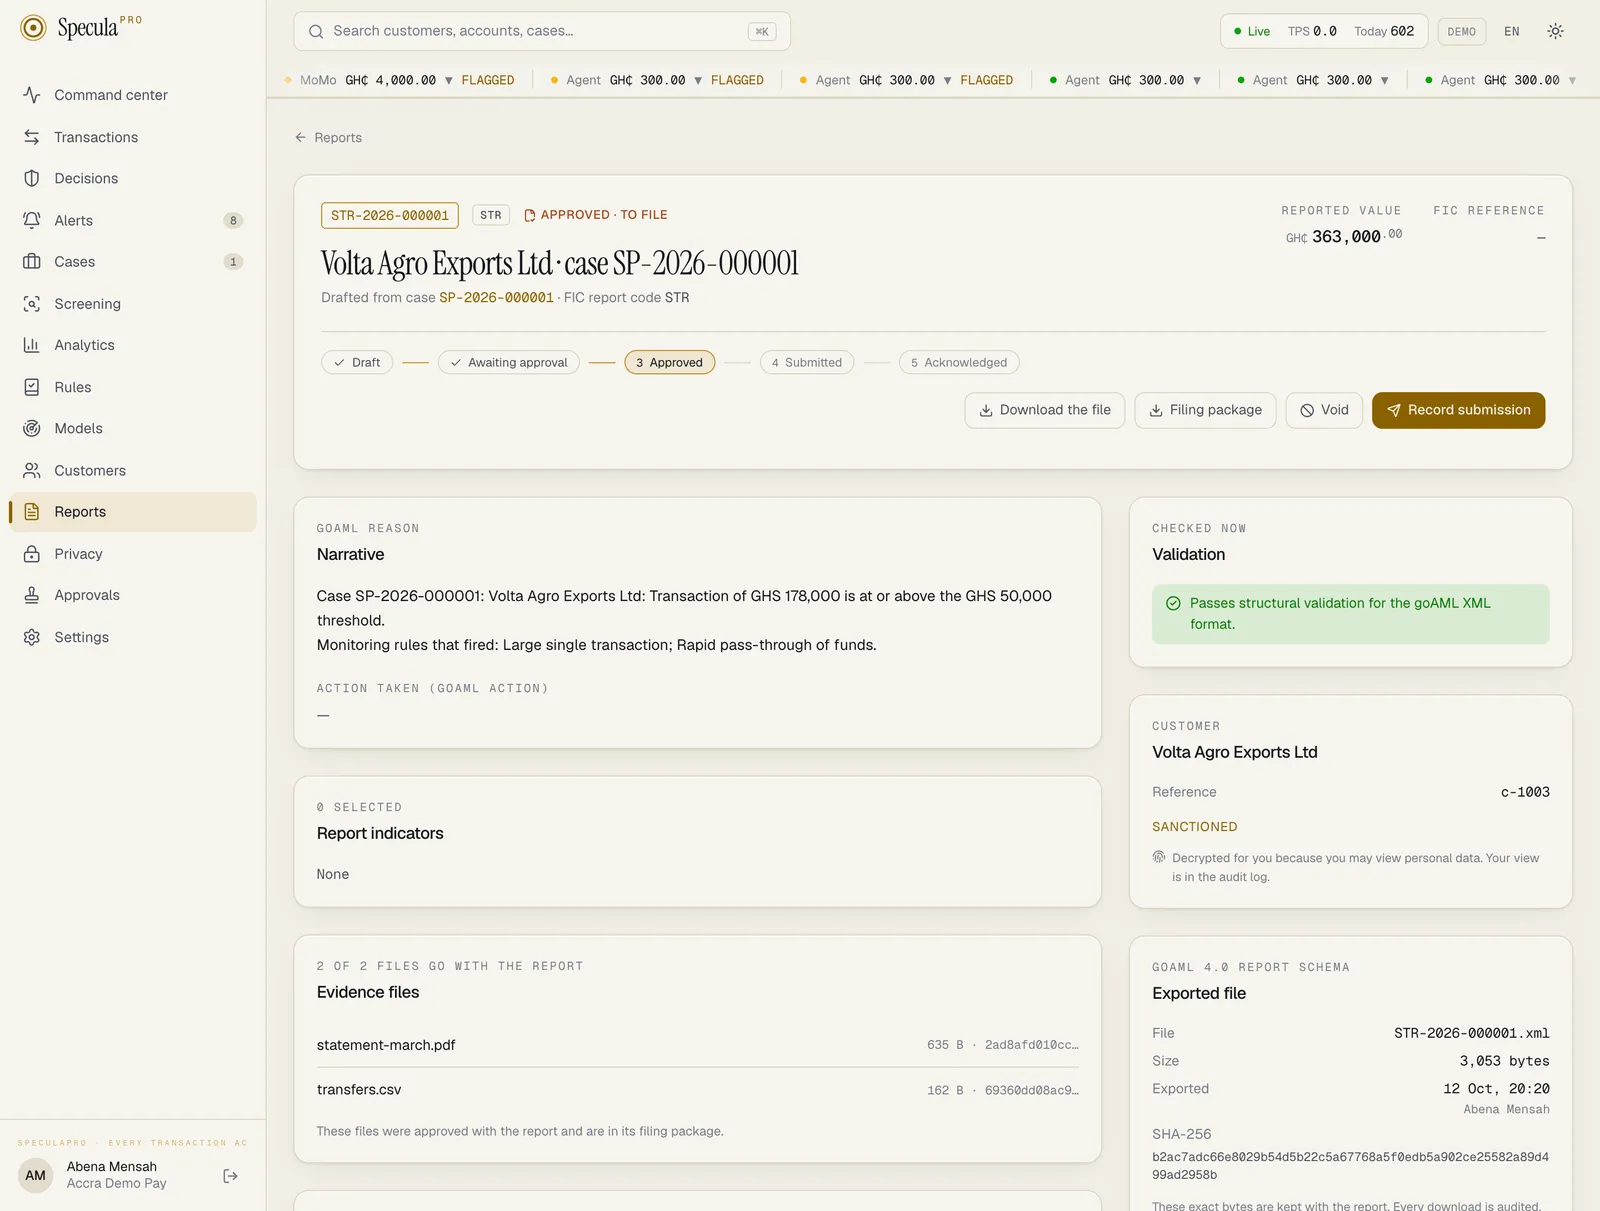Open Alerts bell icon

coord(32,220)
